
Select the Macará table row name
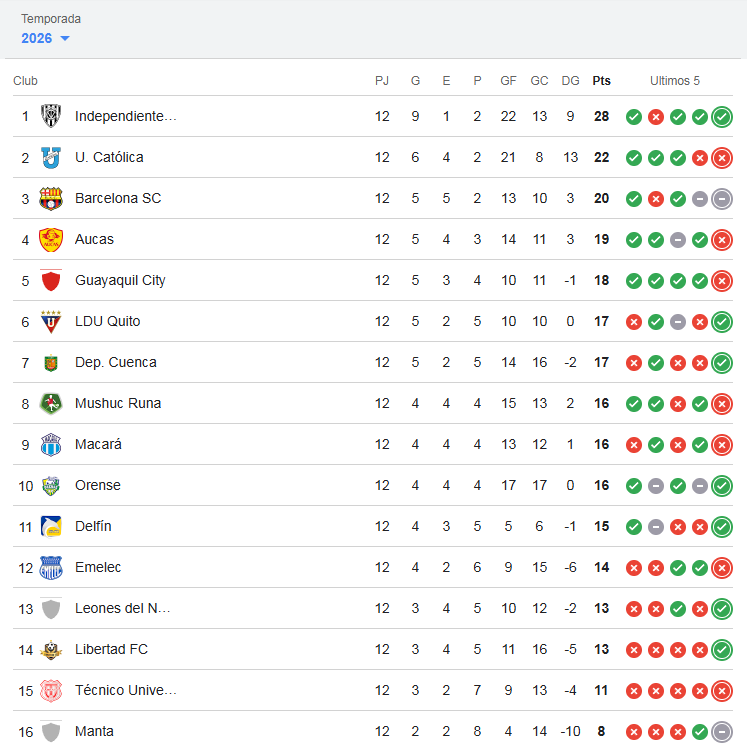tap(98, 444)
